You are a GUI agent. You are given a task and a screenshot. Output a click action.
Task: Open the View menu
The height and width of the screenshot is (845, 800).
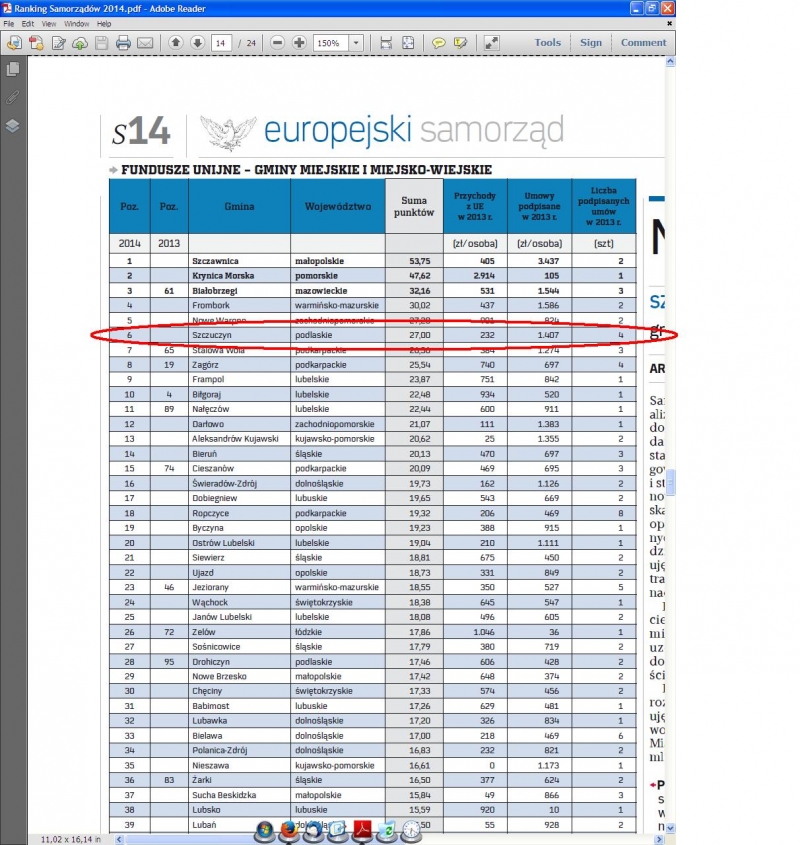point(49,24)
